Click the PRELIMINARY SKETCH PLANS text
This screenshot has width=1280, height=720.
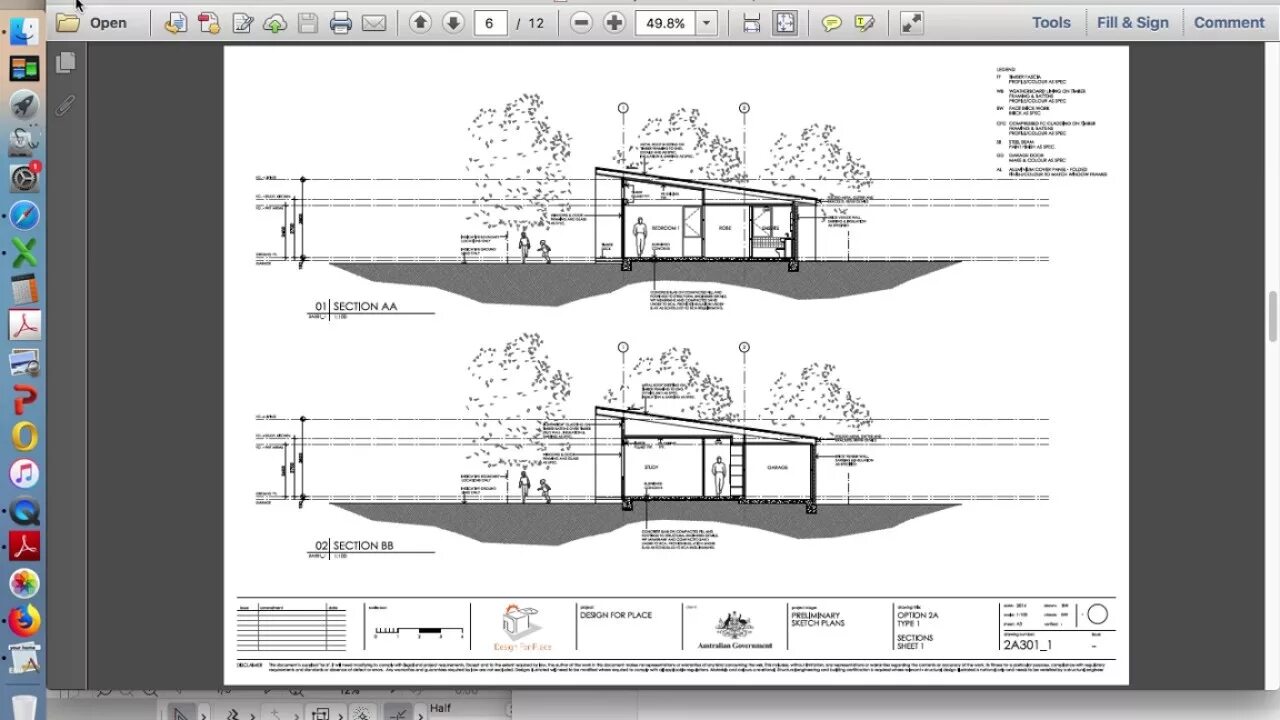tap(818, 619)
